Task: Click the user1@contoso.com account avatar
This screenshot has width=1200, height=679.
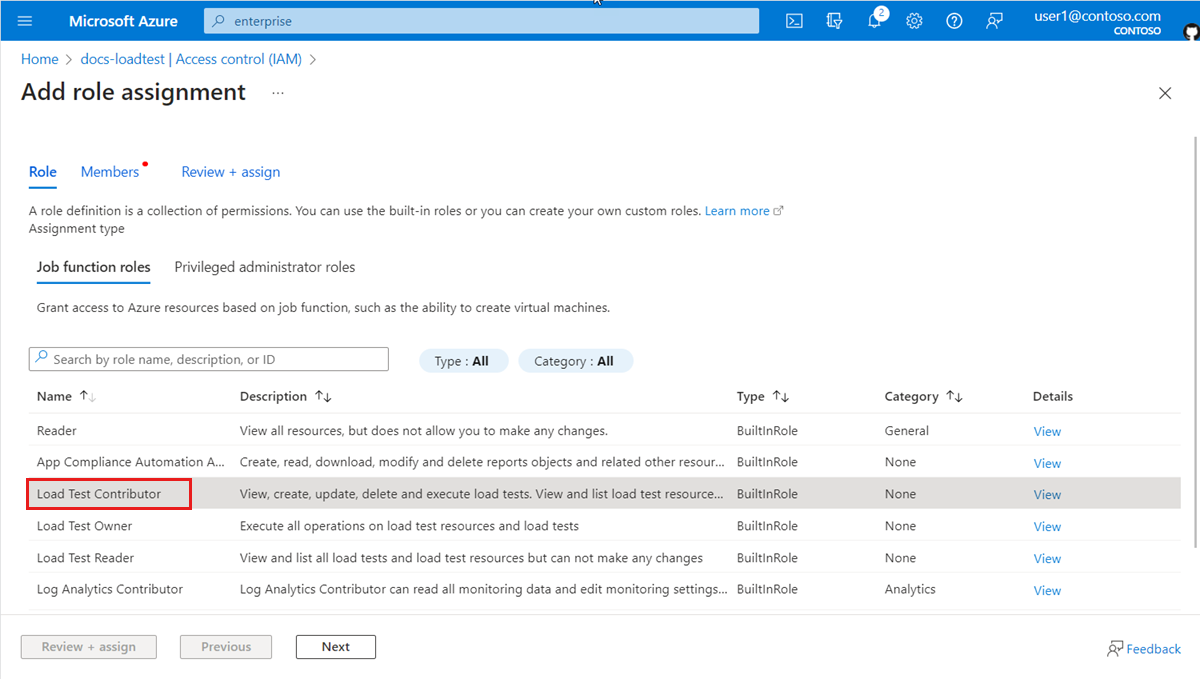Action: pyautogui.click(x=1189, y=31)
